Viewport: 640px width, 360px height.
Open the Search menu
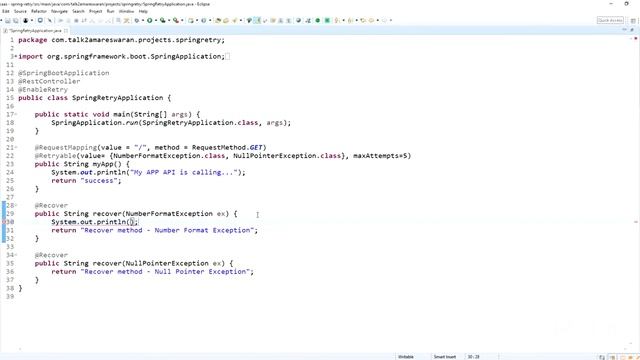coord(78,11)
